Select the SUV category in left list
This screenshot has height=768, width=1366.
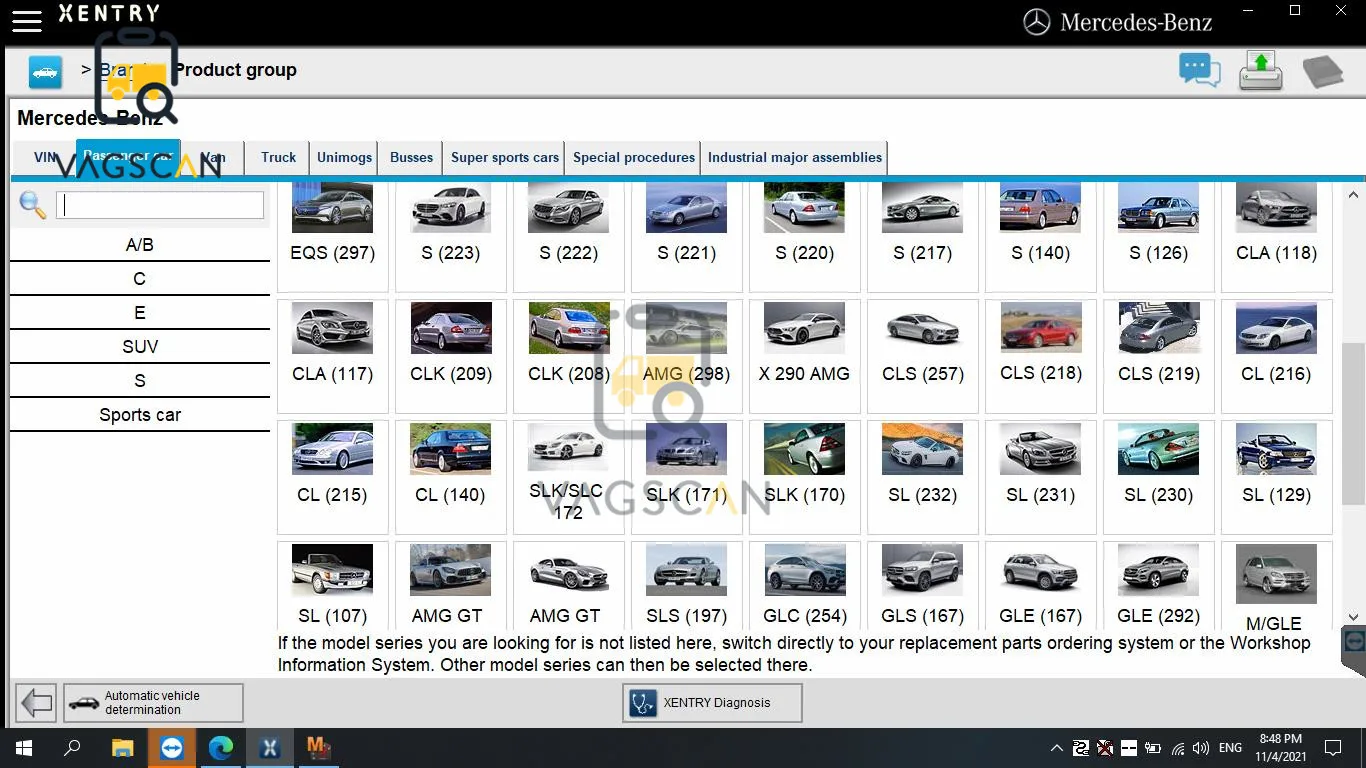point(140,347)
